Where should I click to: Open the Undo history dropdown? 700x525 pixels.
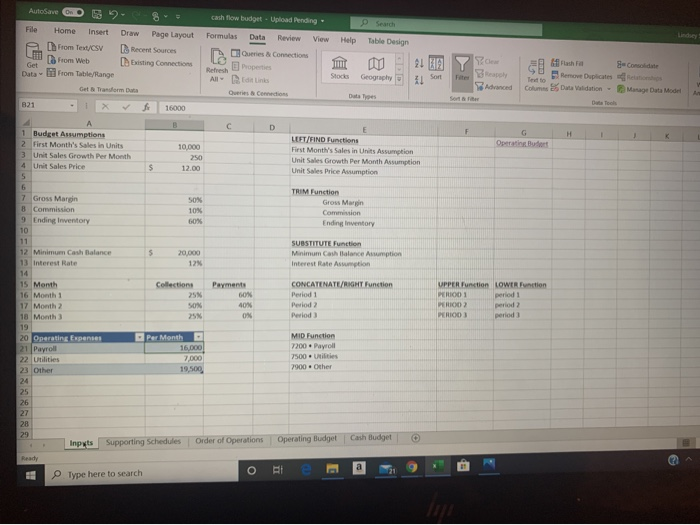pos(123,16)
